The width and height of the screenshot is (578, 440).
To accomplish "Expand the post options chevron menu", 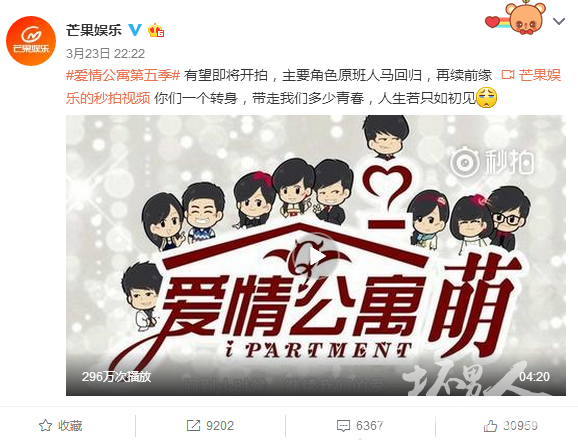I will 559,21.
